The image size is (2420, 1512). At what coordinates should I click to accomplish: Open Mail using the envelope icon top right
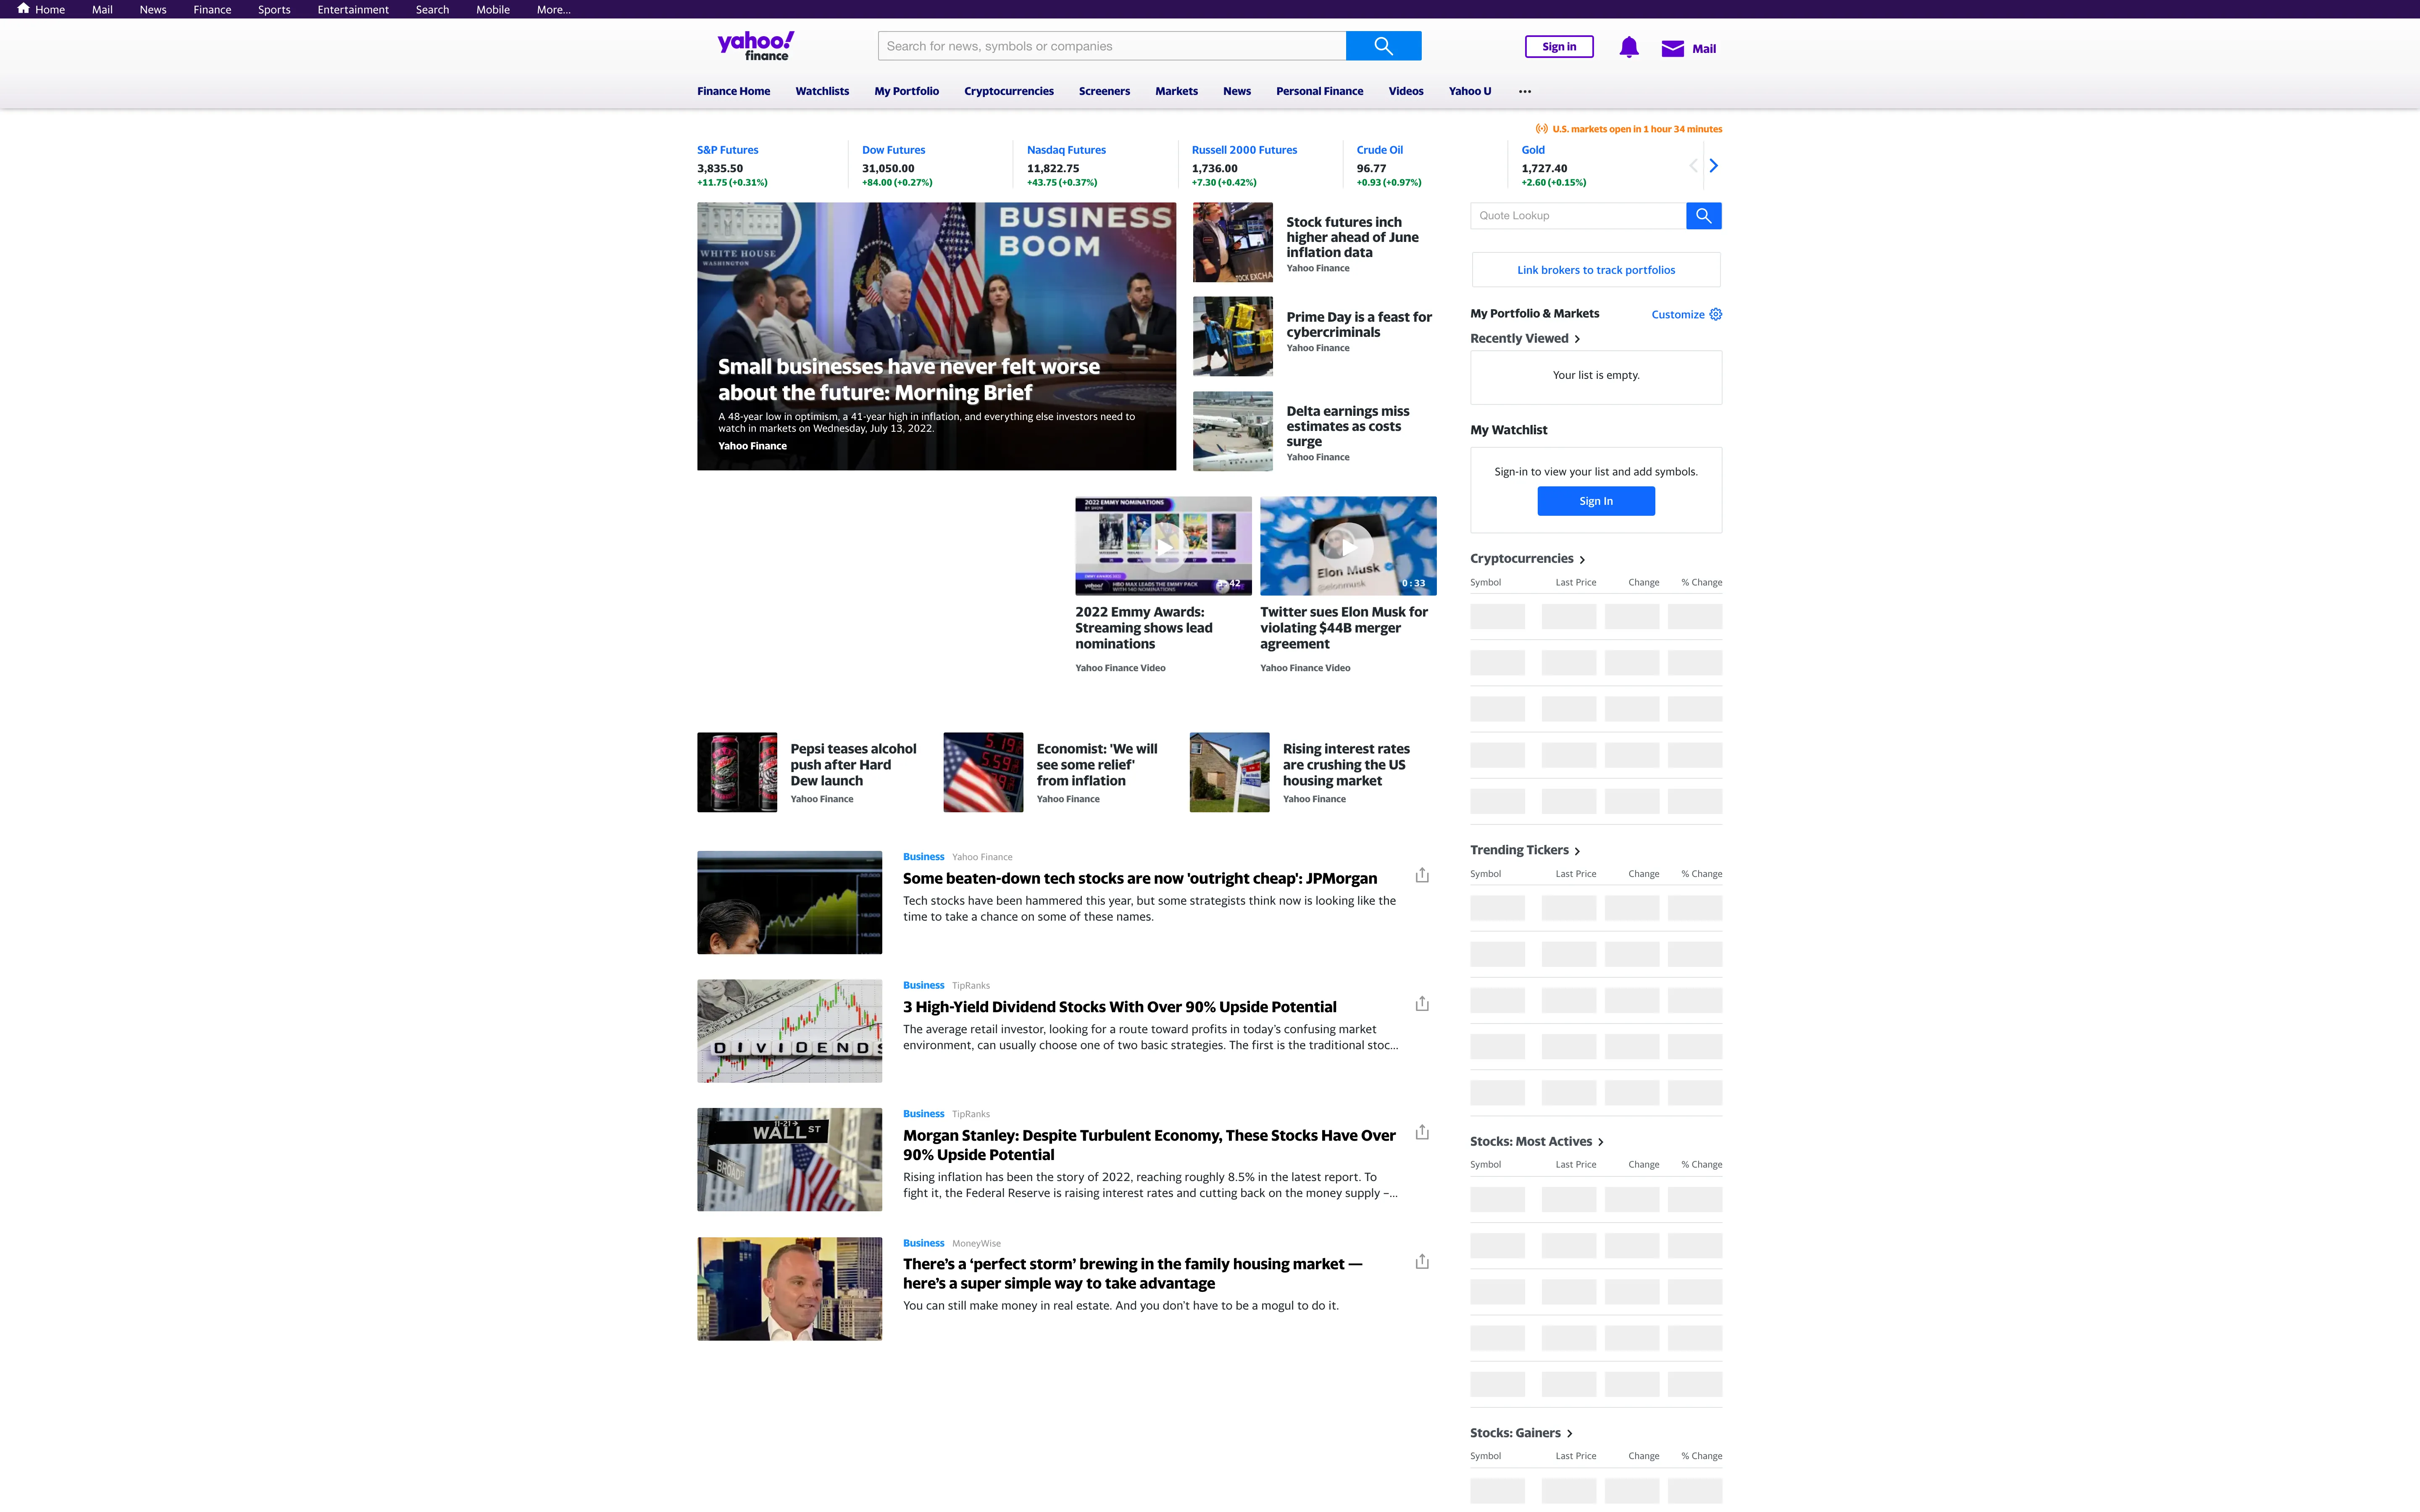(x=1673, y=47)
